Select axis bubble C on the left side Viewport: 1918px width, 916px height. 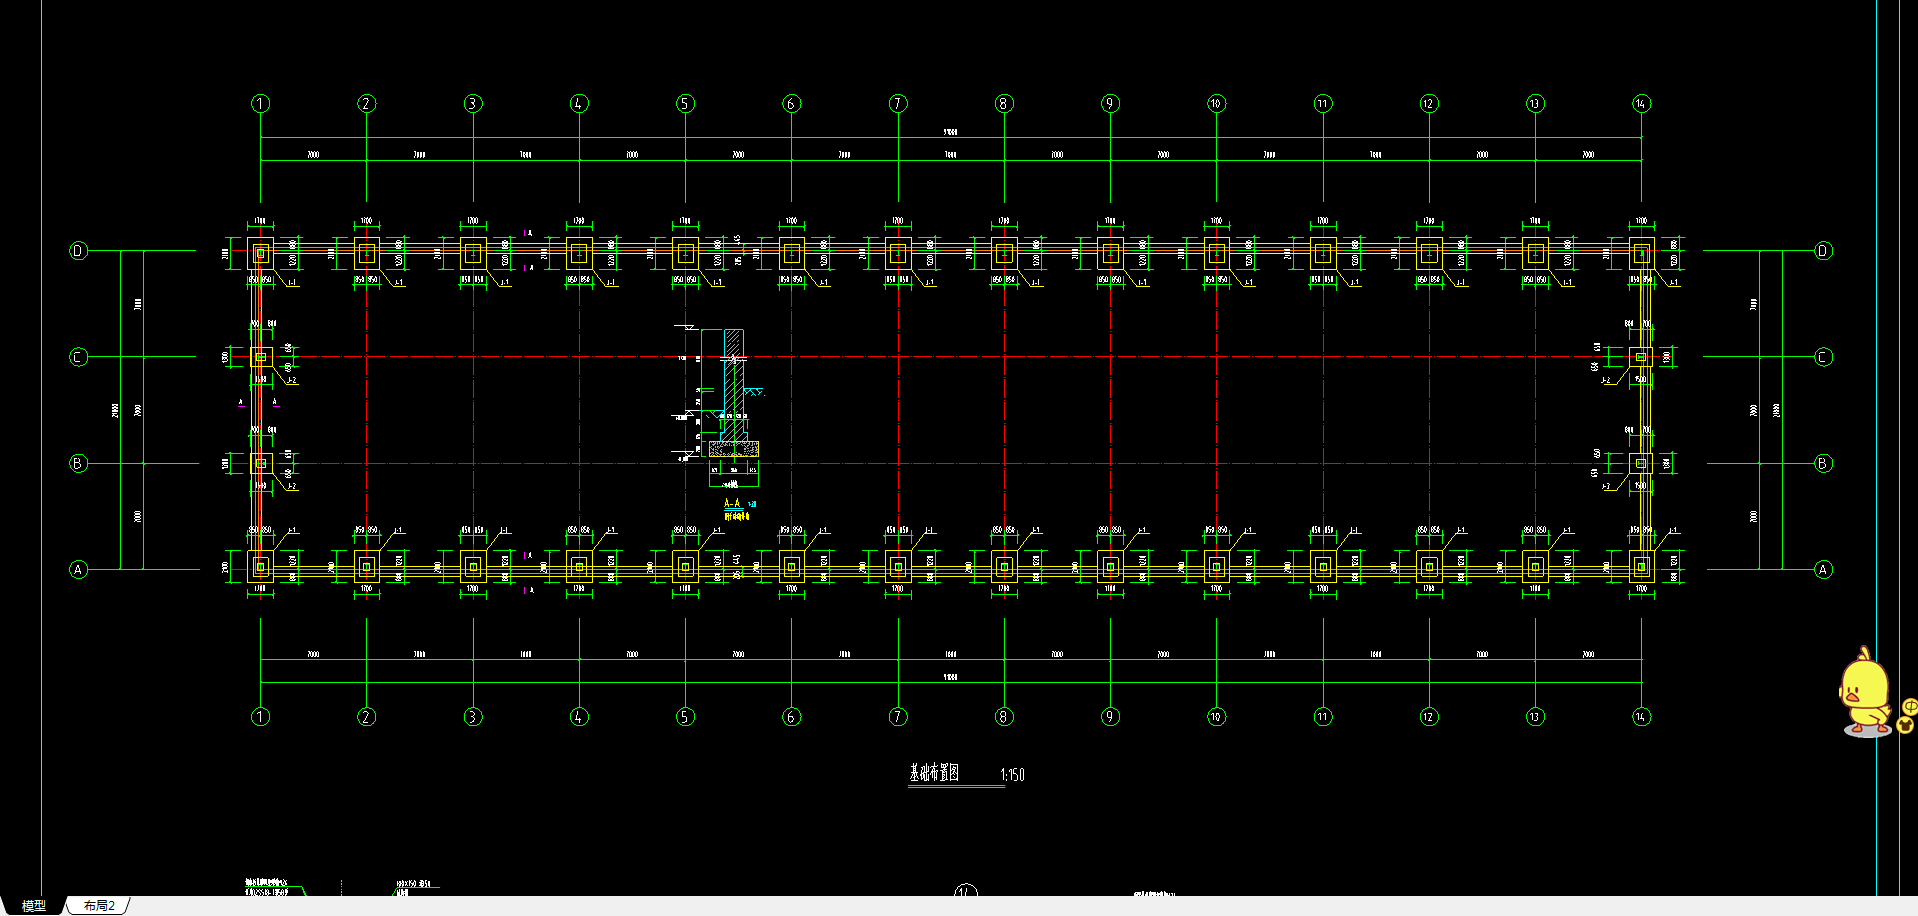pos(78,357)
